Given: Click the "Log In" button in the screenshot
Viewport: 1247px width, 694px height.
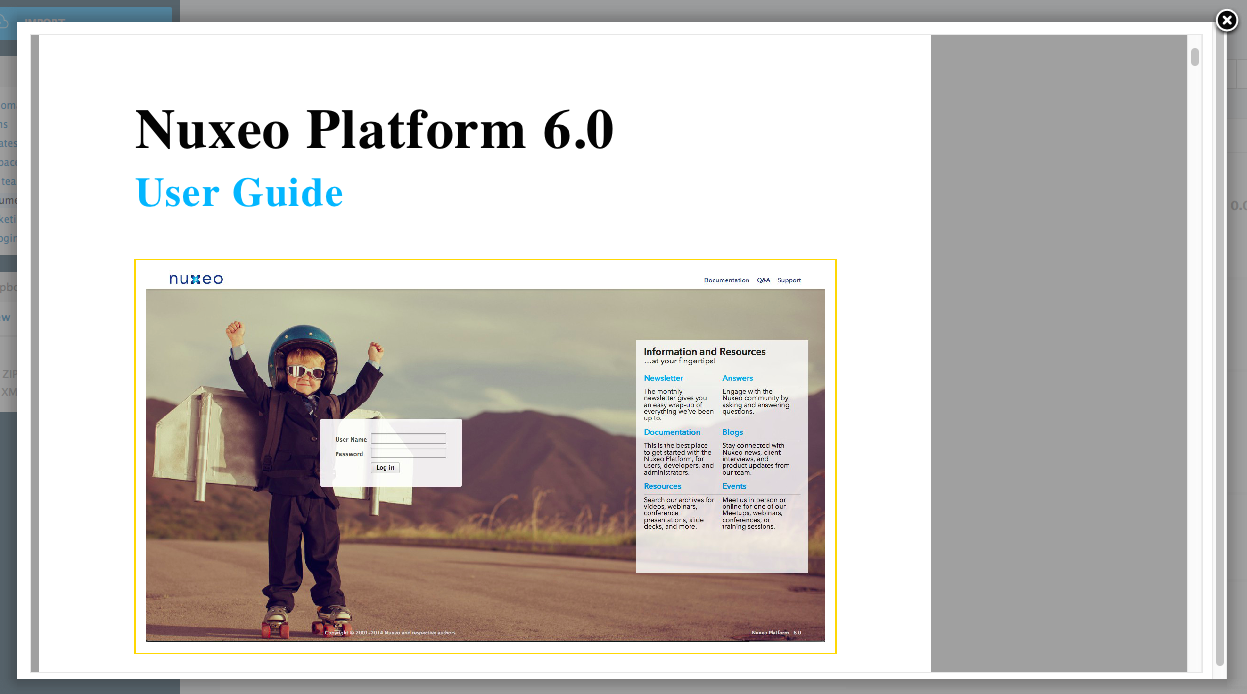Looking at the screenshot, I should click(x=385, y=467).
